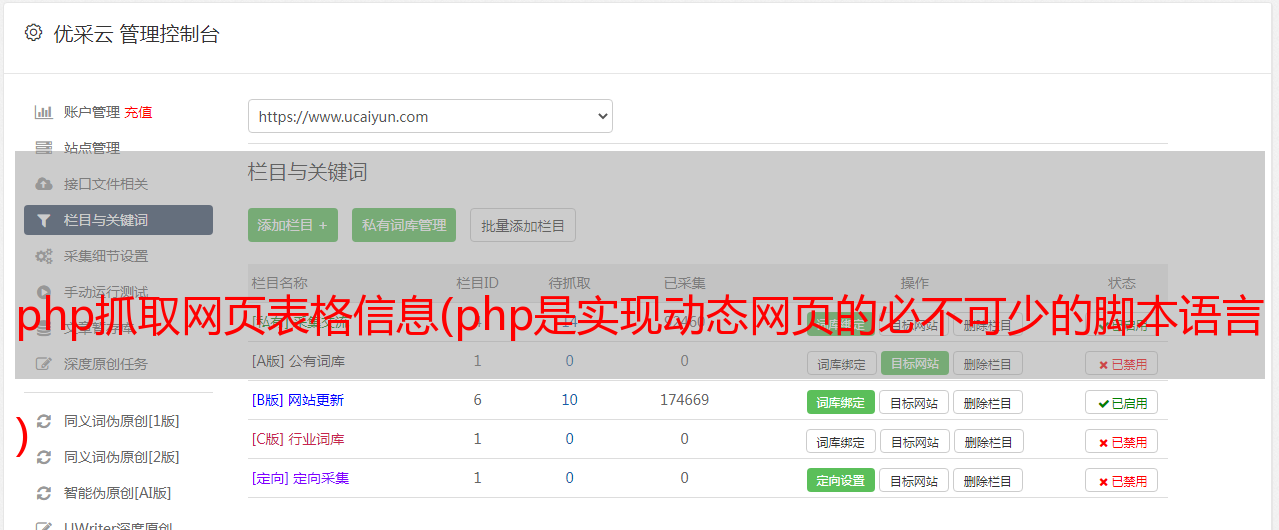Click 目标网站 in the [B版] 网站更新 row

pos(914,402)
